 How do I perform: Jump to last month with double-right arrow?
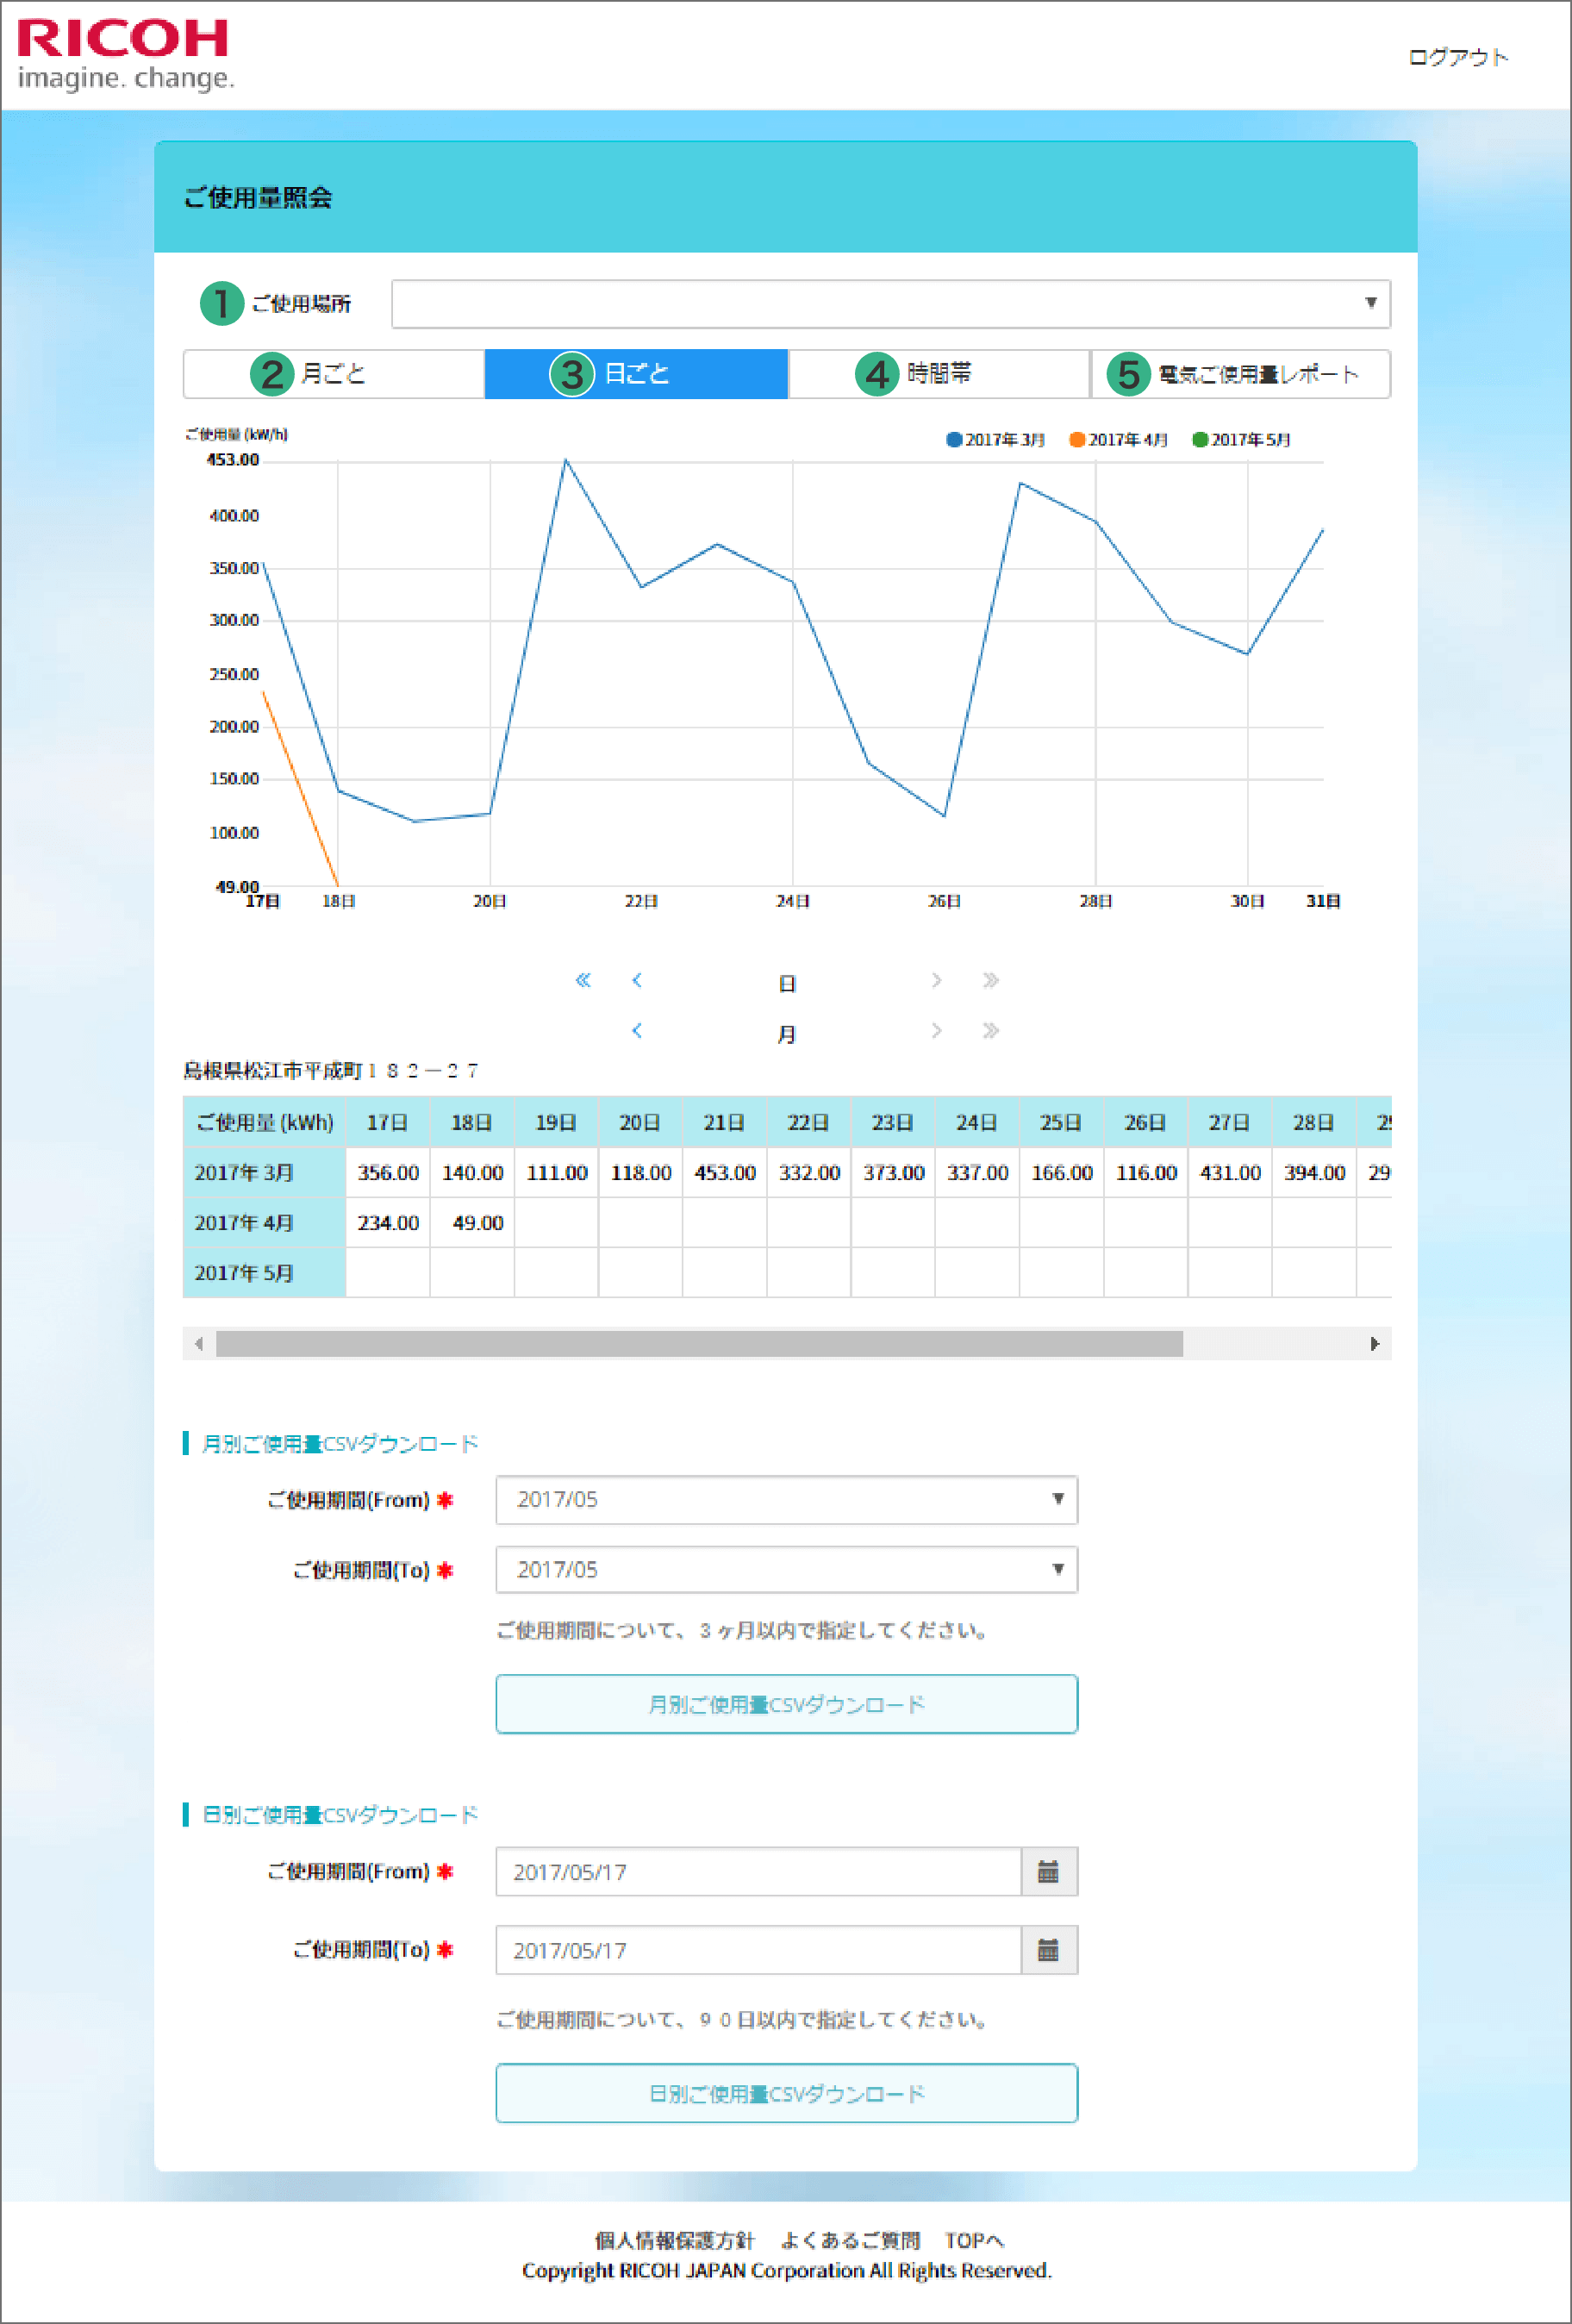990,1030
